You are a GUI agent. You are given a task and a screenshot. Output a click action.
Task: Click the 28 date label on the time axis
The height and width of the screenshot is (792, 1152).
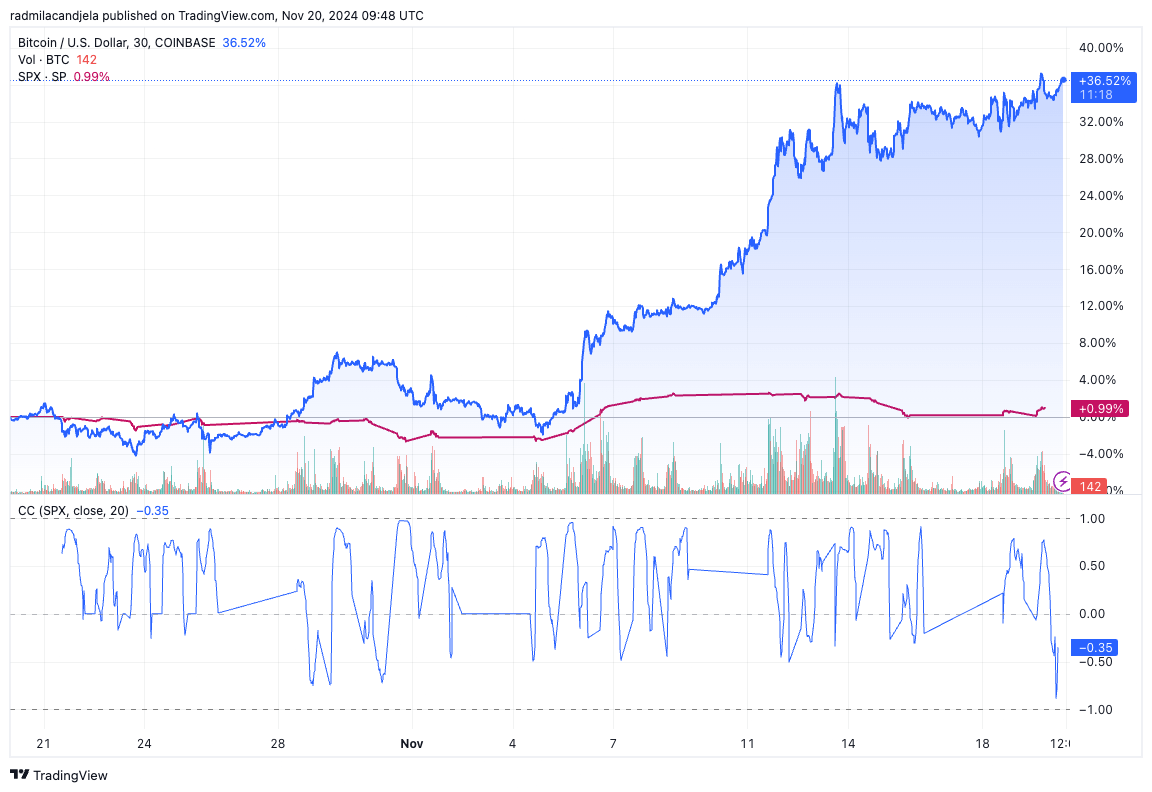pos(278,744)
